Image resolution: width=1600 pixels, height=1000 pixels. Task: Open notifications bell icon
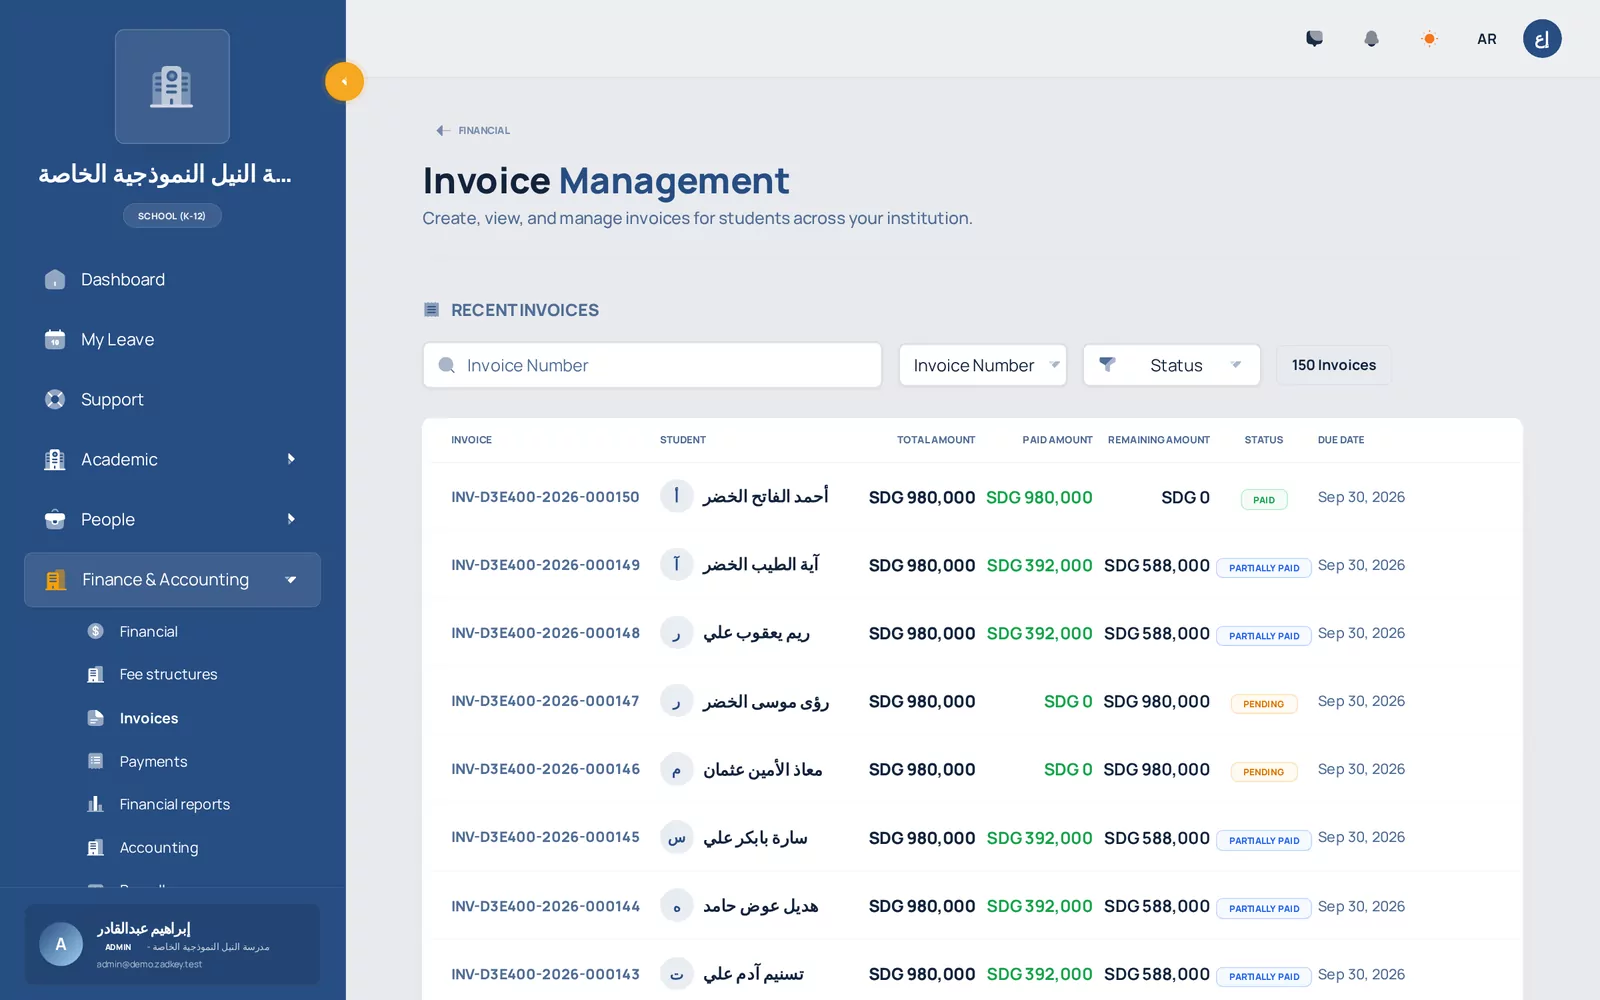click(x=1372, y=39)
